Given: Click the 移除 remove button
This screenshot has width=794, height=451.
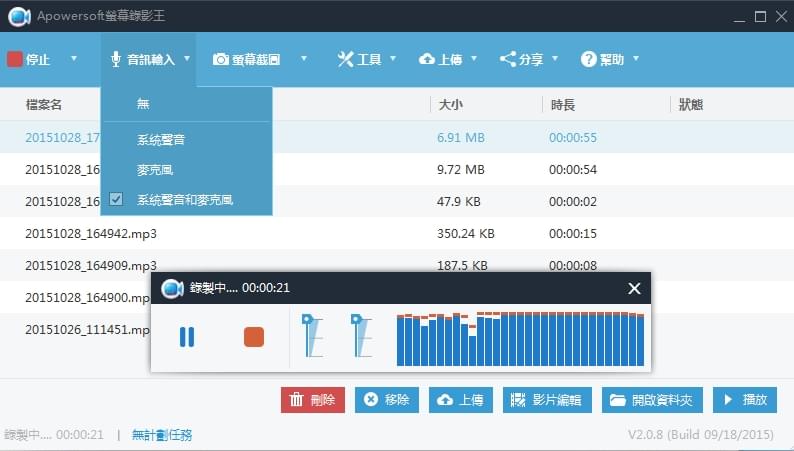Looking at the screenshot, I should (x=387, y=400).
